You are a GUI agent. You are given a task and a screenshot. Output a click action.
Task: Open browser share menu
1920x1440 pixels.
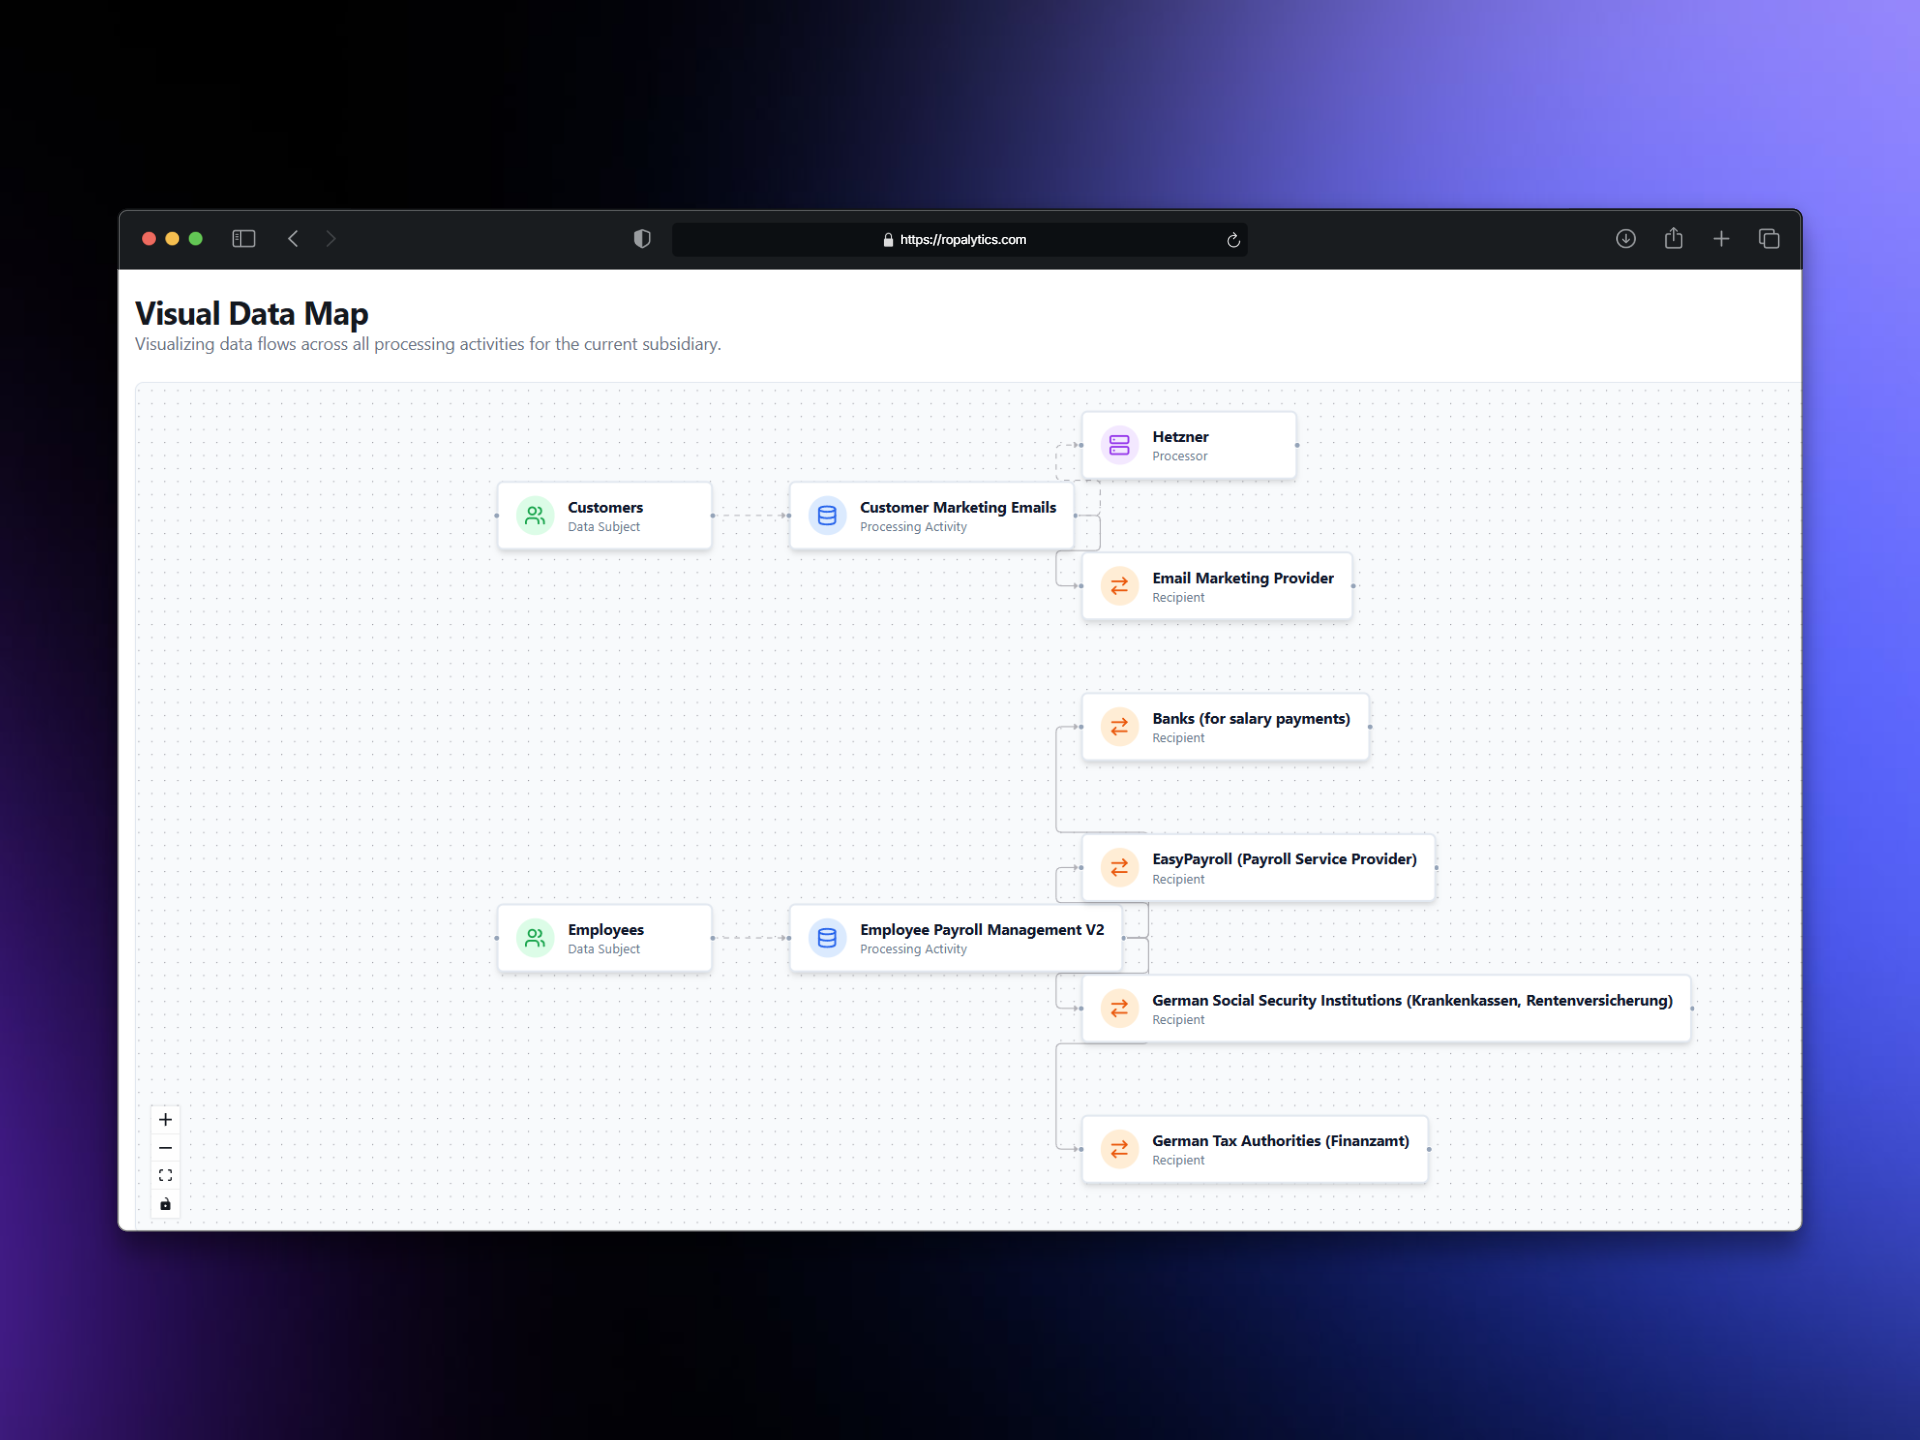pos(1673,239)
